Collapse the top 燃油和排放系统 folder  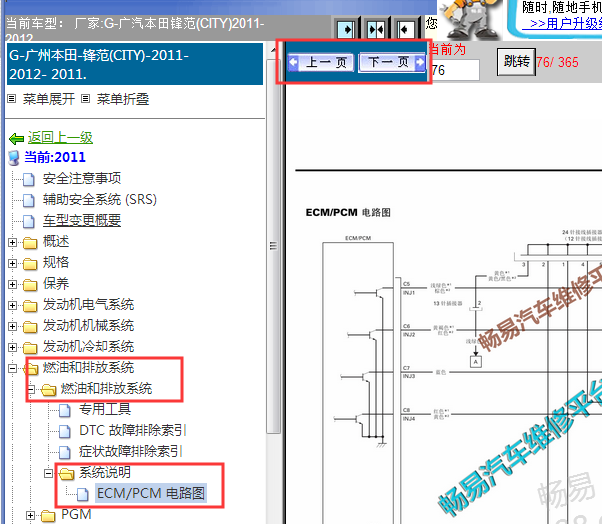point(12,369)
